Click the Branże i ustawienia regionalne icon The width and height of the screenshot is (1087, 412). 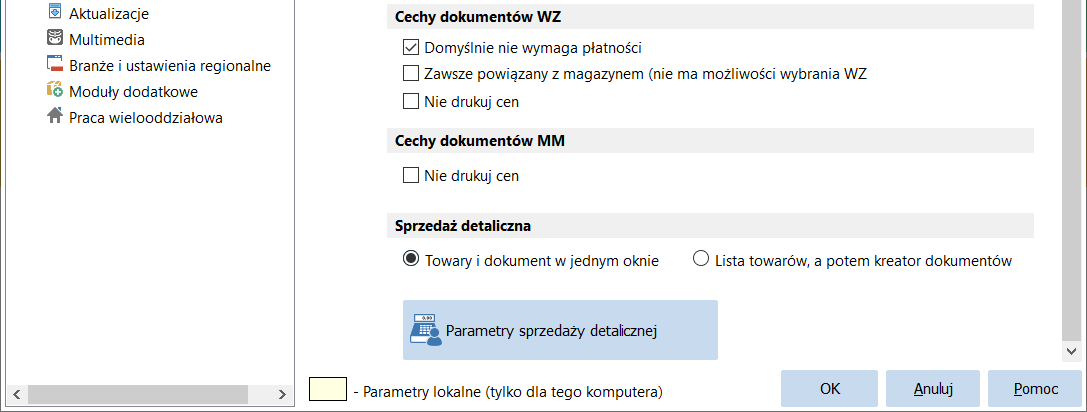[55, 65]
